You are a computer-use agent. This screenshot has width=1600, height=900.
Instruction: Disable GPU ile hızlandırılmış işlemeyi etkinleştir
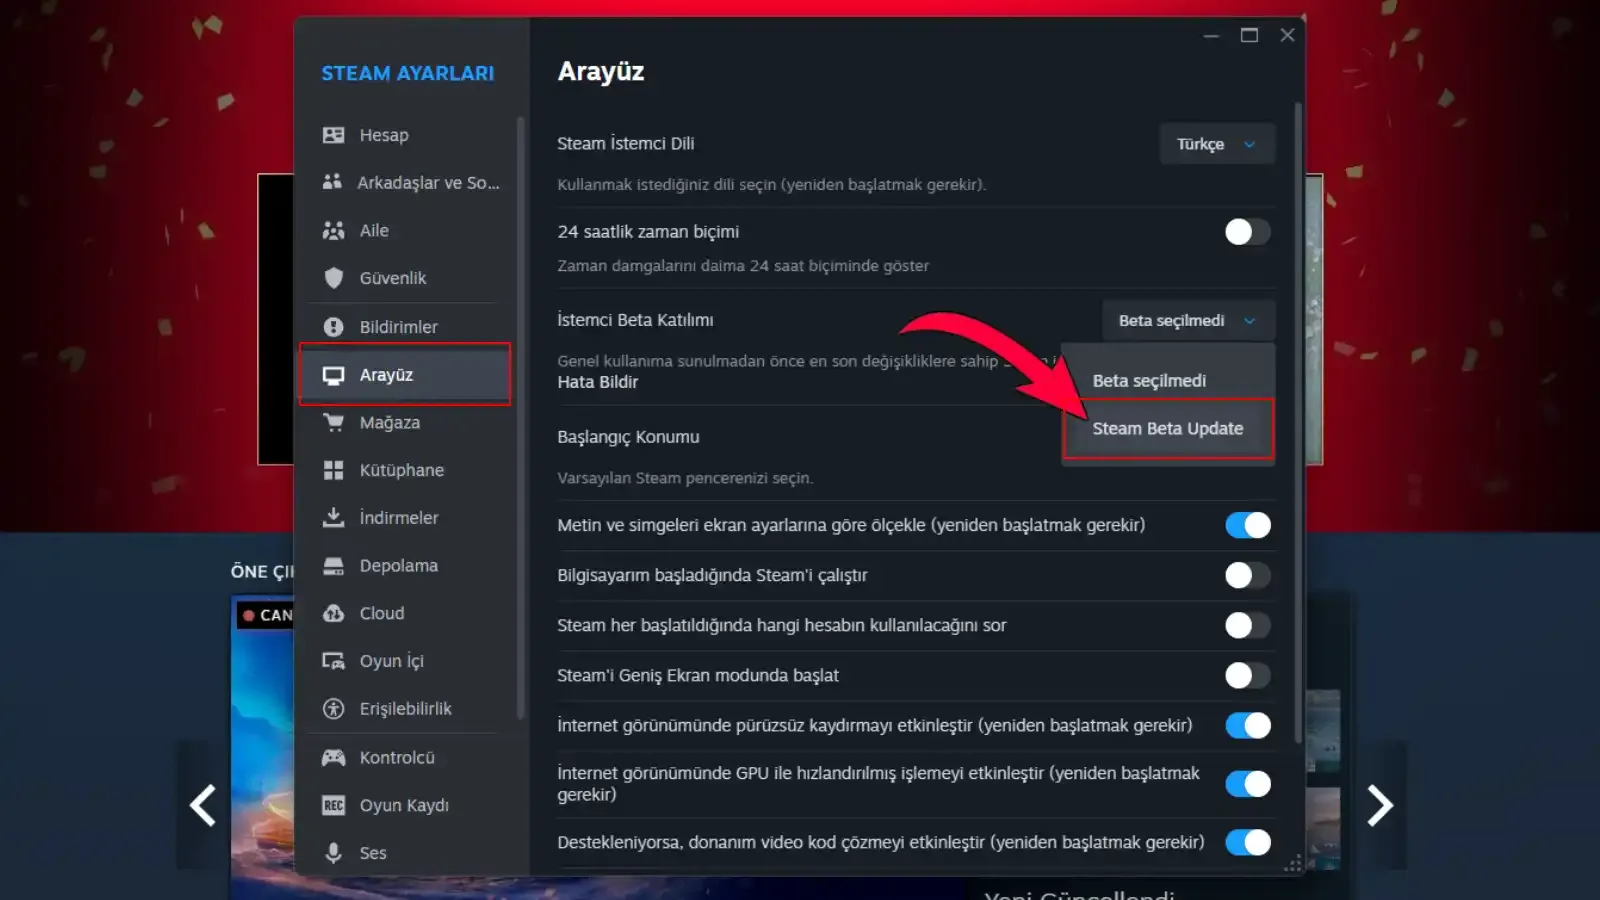[1247, 785]
